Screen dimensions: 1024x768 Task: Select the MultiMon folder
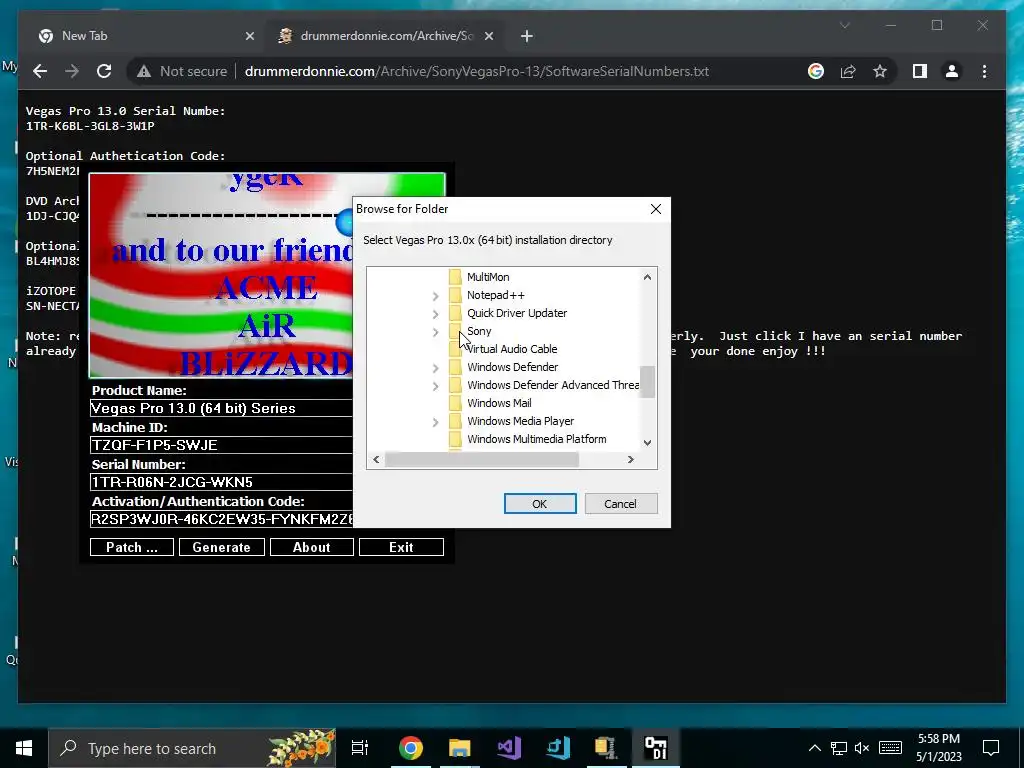pyautogui.click(x=488, y=277)
